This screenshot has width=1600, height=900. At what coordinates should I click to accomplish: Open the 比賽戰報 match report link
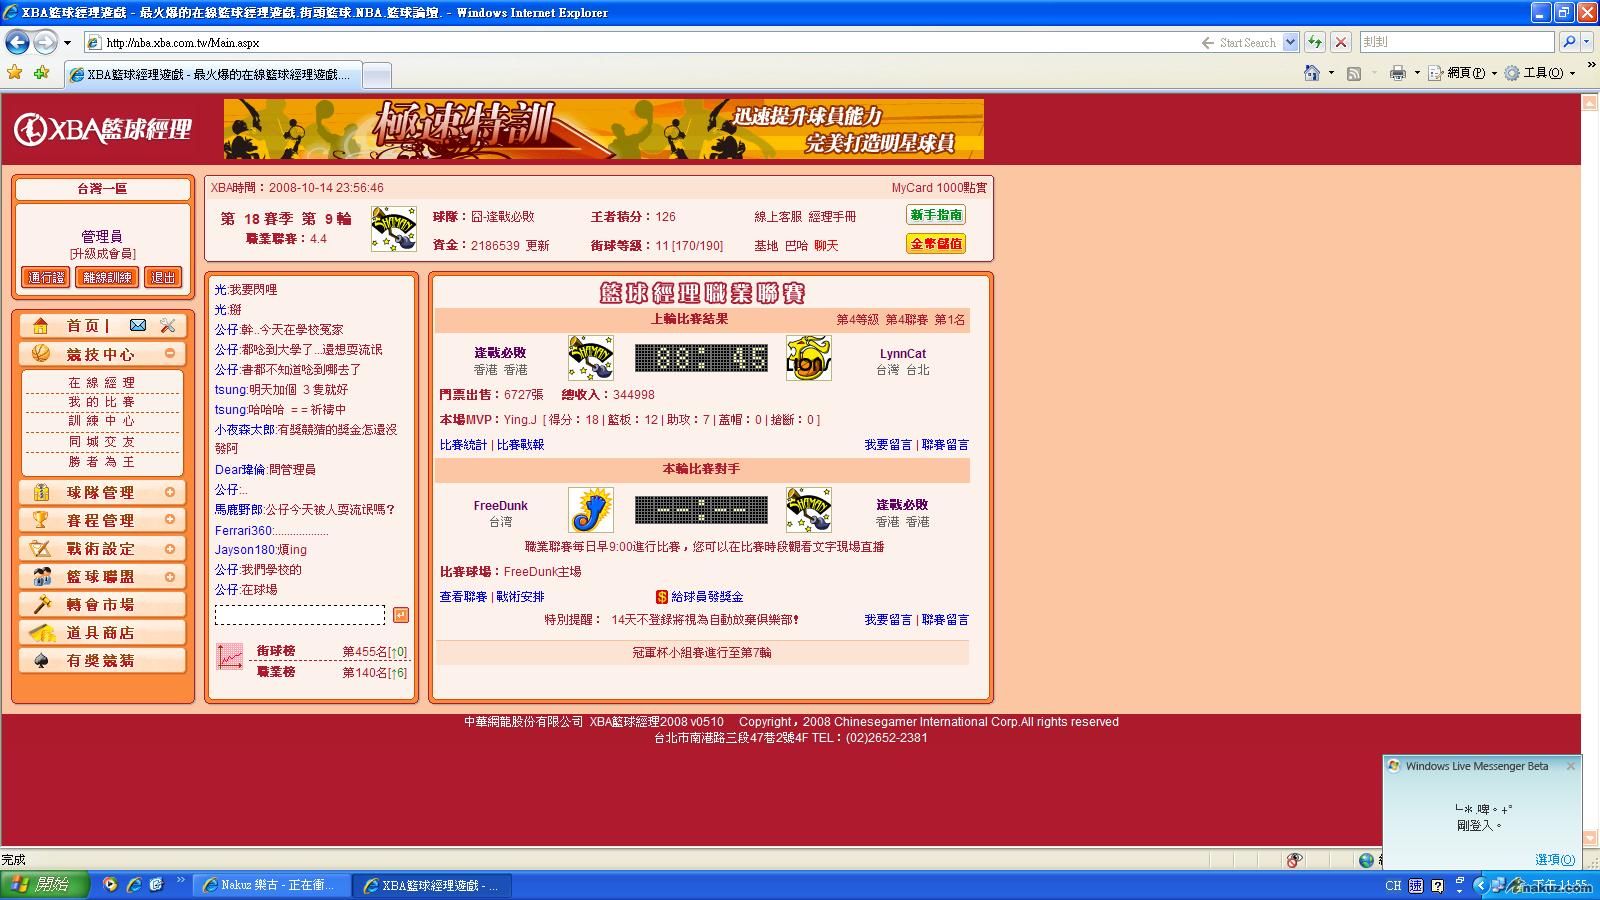point(520,445)
